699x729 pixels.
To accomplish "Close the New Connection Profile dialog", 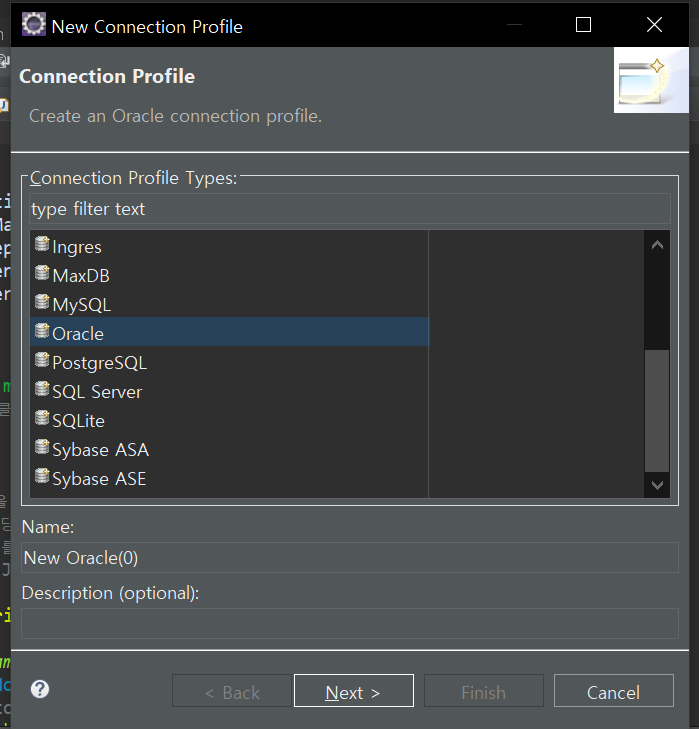I will click(x=654, y=25).
